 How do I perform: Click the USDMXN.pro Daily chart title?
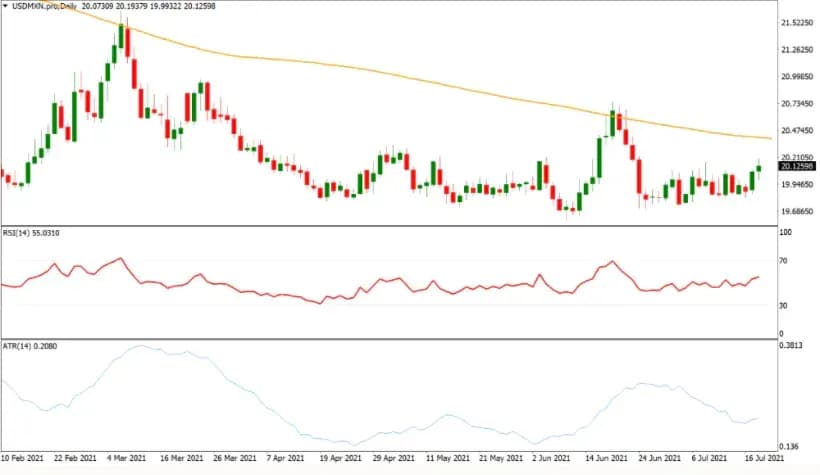click(x=44, y=6)
